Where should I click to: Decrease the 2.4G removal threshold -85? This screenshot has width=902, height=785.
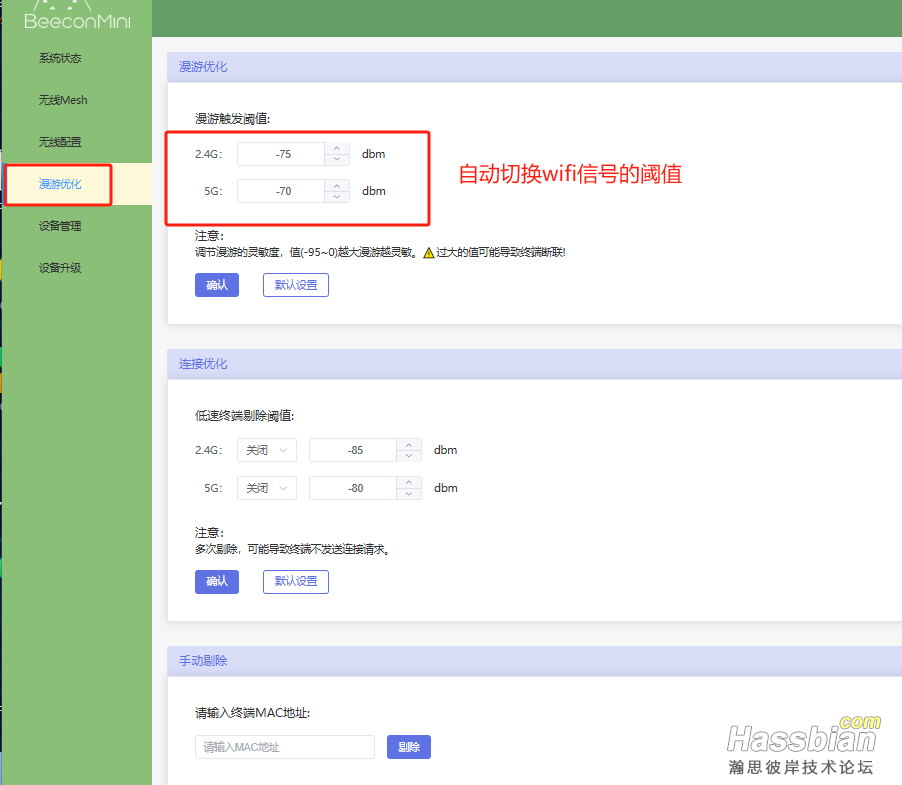[x=409, y=455]
